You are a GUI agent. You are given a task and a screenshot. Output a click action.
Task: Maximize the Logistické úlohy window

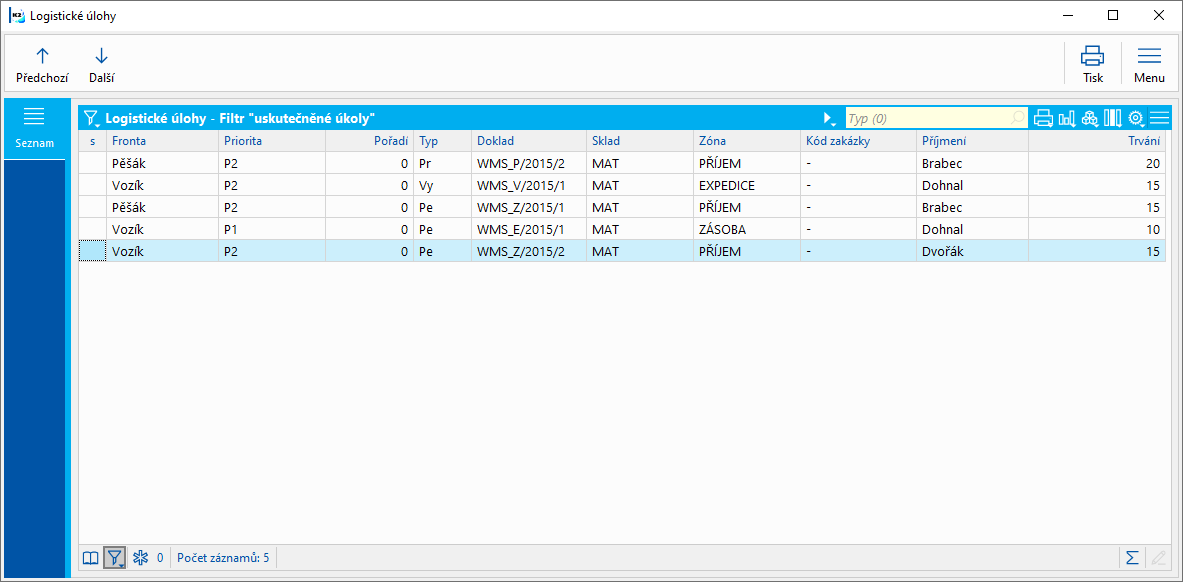click(x=1113, y=15)
